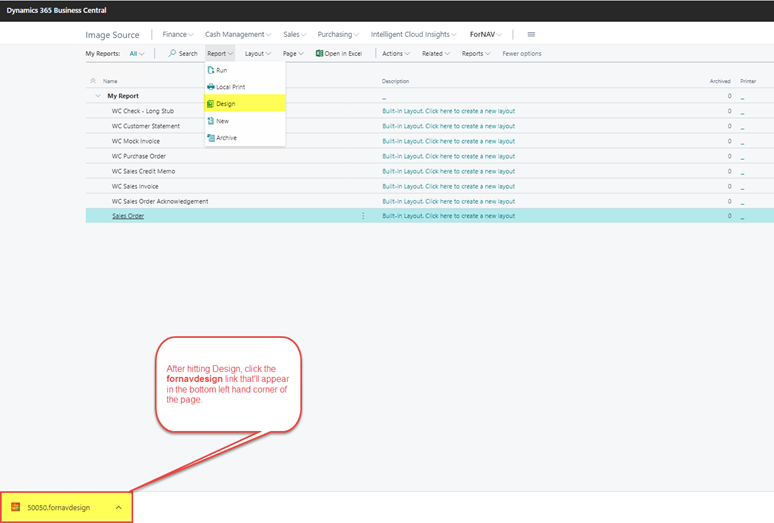774x523 pixels.
Task: Open the Page menu
Action: (293, 53)
